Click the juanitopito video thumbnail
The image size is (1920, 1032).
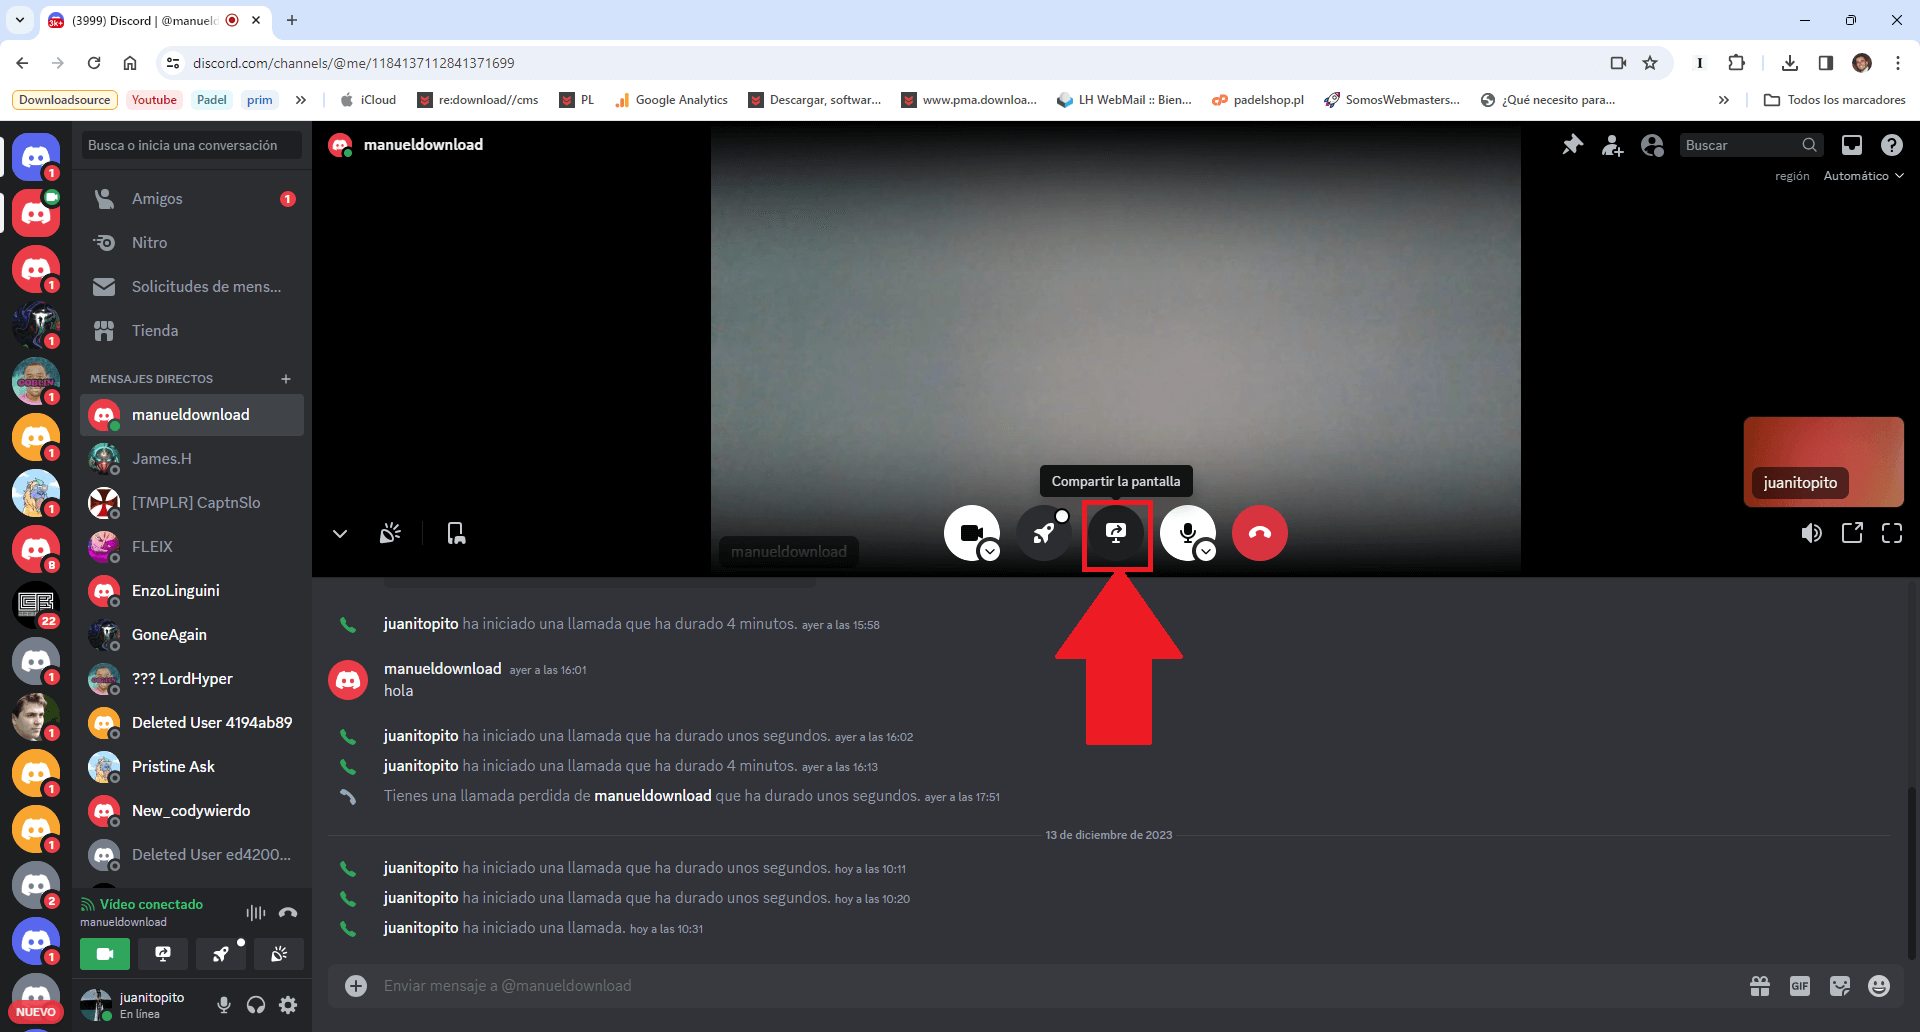[1824, 462]
